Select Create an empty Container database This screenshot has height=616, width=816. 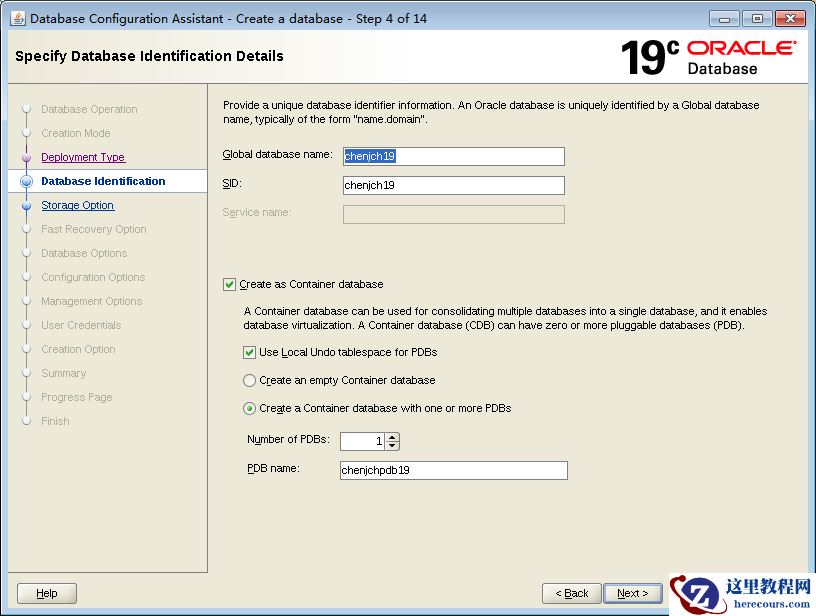(249, 380)
